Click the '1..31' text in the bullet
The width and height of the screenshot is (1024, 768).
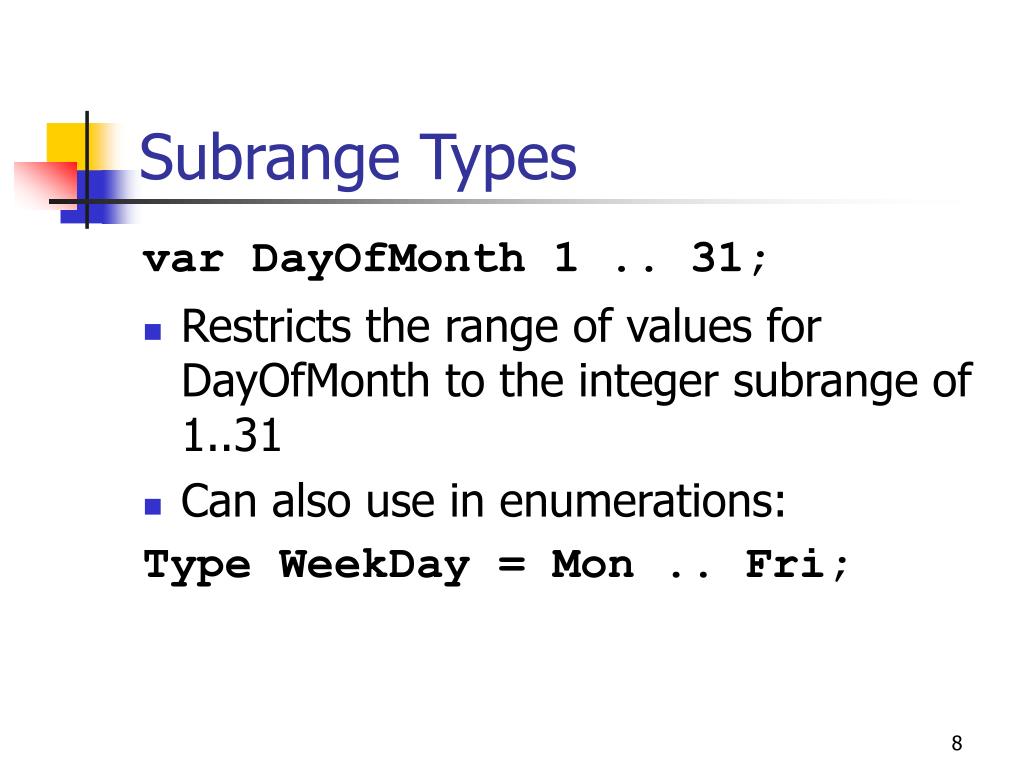point(232,436)
